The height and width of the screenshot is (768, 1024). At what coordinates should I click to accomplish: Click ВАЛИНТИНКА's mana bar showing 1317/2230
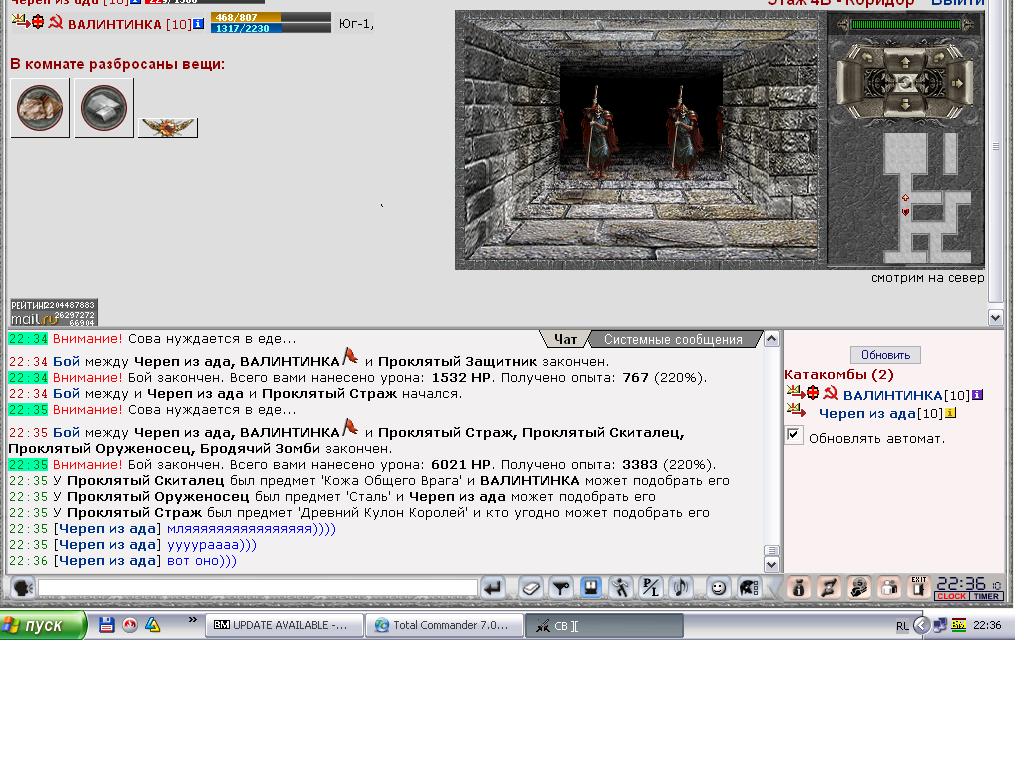pos(270,28)
